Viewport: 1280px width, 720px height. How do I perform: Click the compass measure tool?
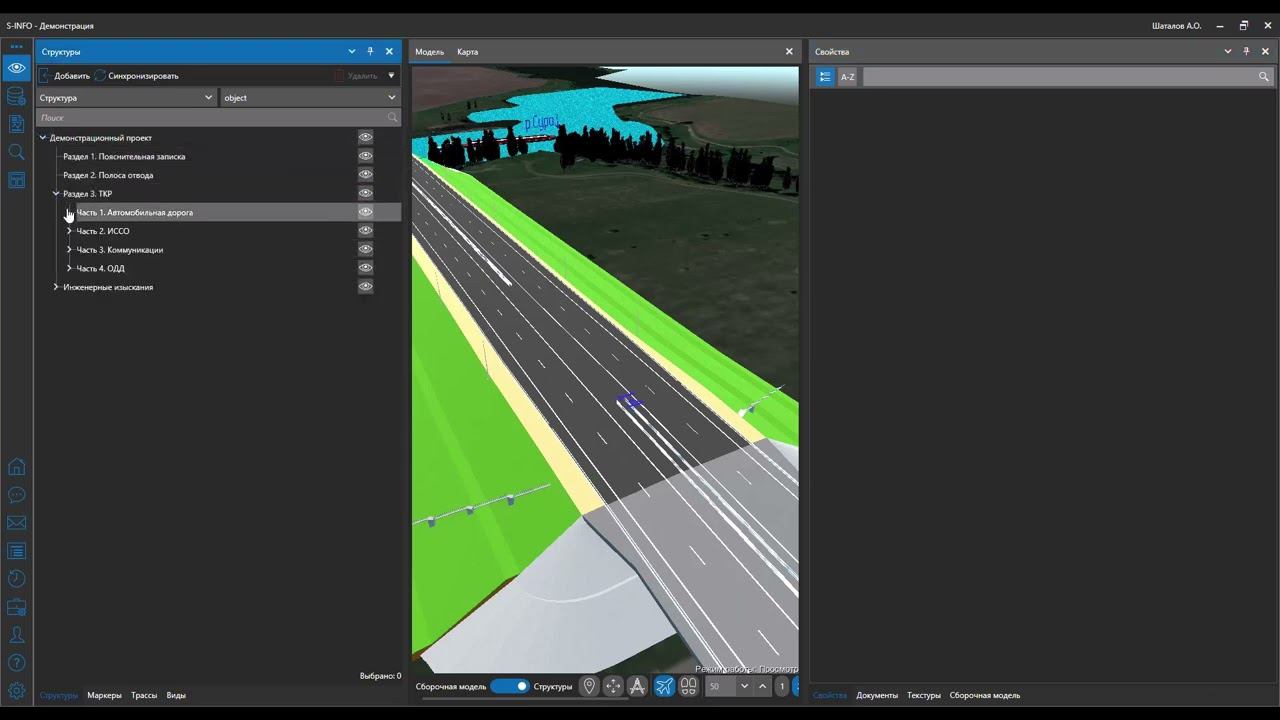[637, 686]
